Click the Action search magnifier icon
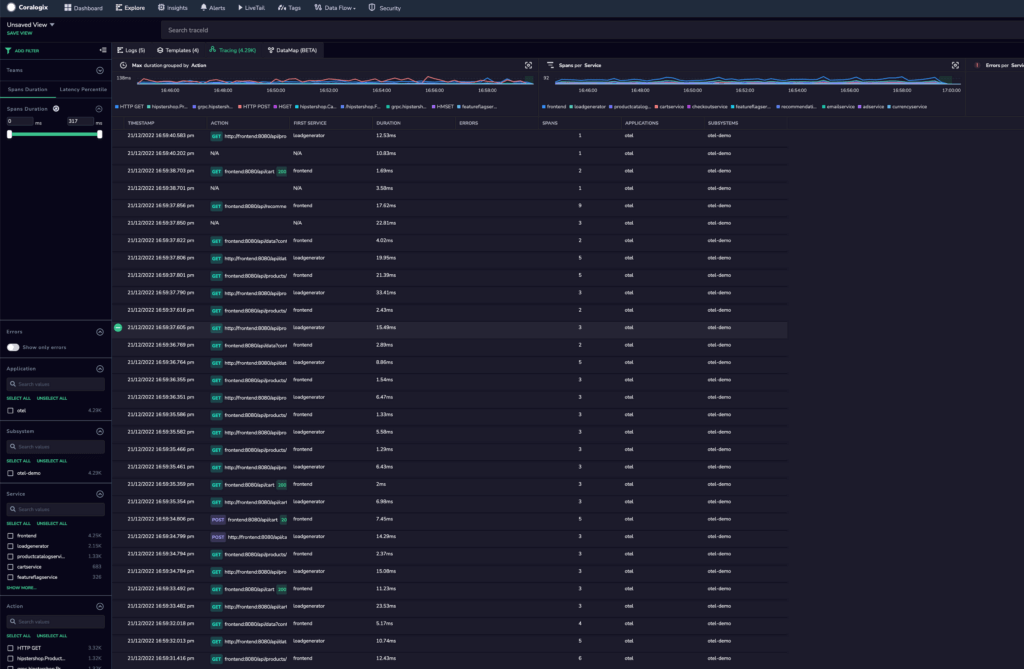 pyautogui.click(x=12, y=622)
